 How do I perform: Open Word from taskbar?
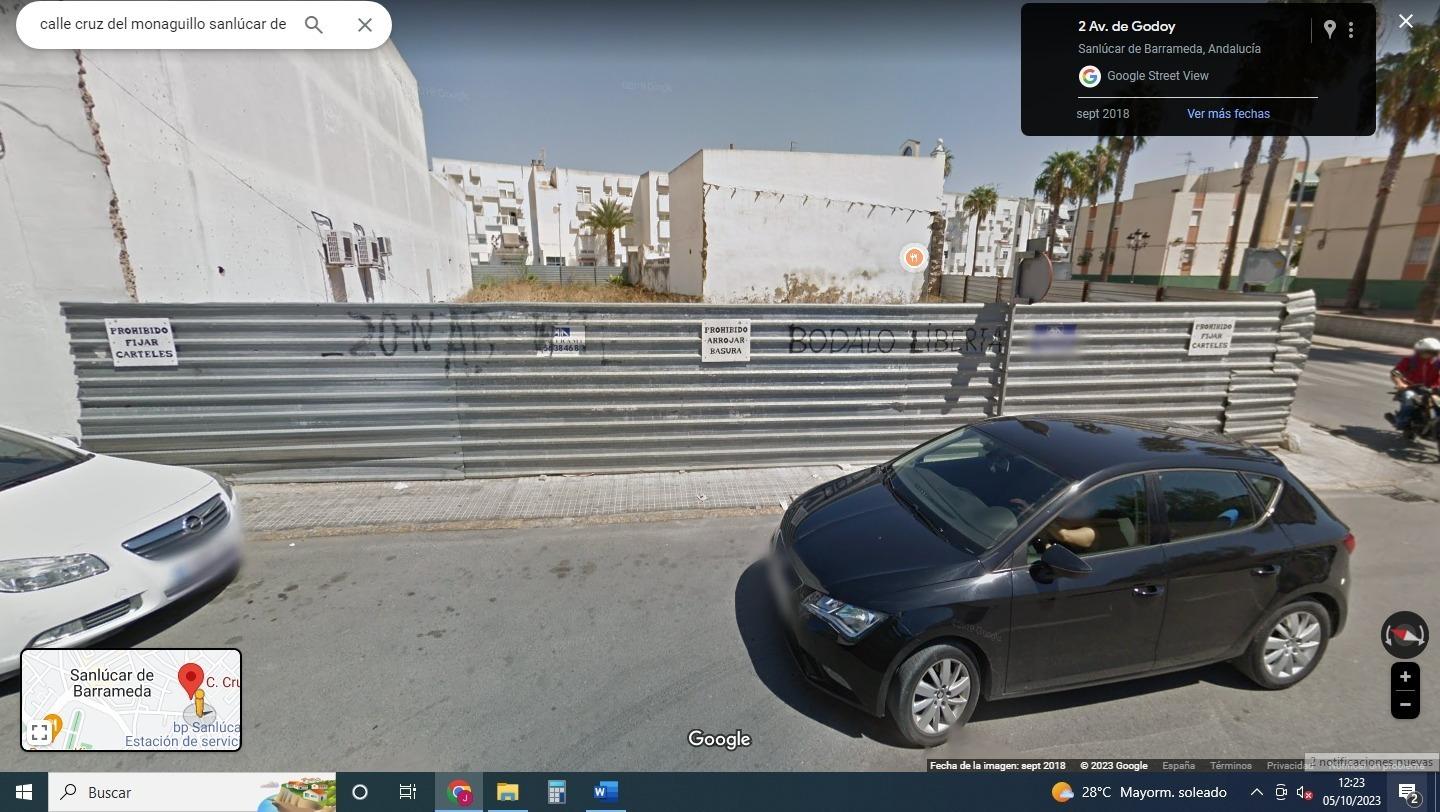click(x=605, y=792)
